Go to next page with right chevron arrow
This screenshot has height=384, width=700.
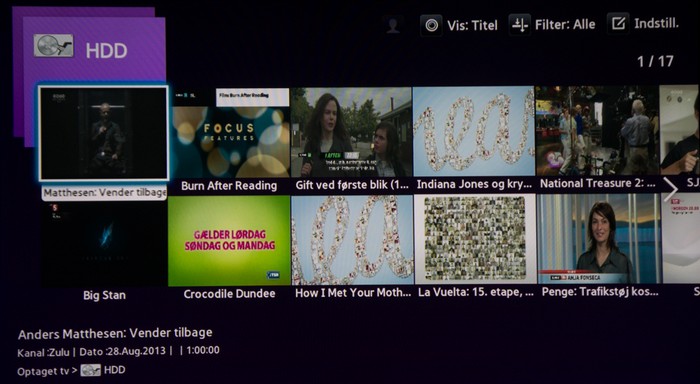click(x=670, y=189)
